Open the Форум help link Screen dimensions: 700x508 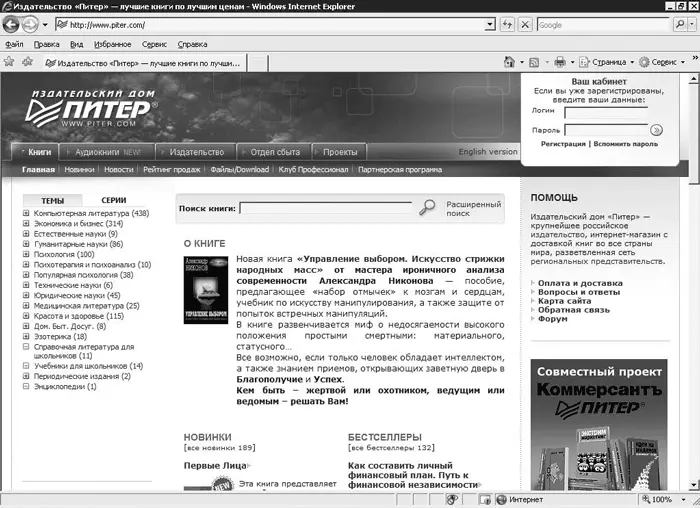click(553, 319)
